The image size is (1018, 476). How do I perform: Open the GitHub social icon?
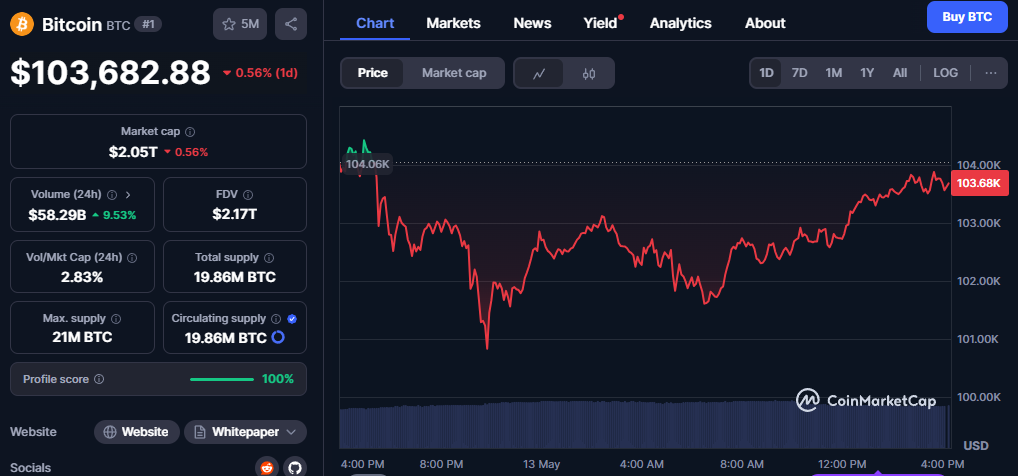coord(295,468)
